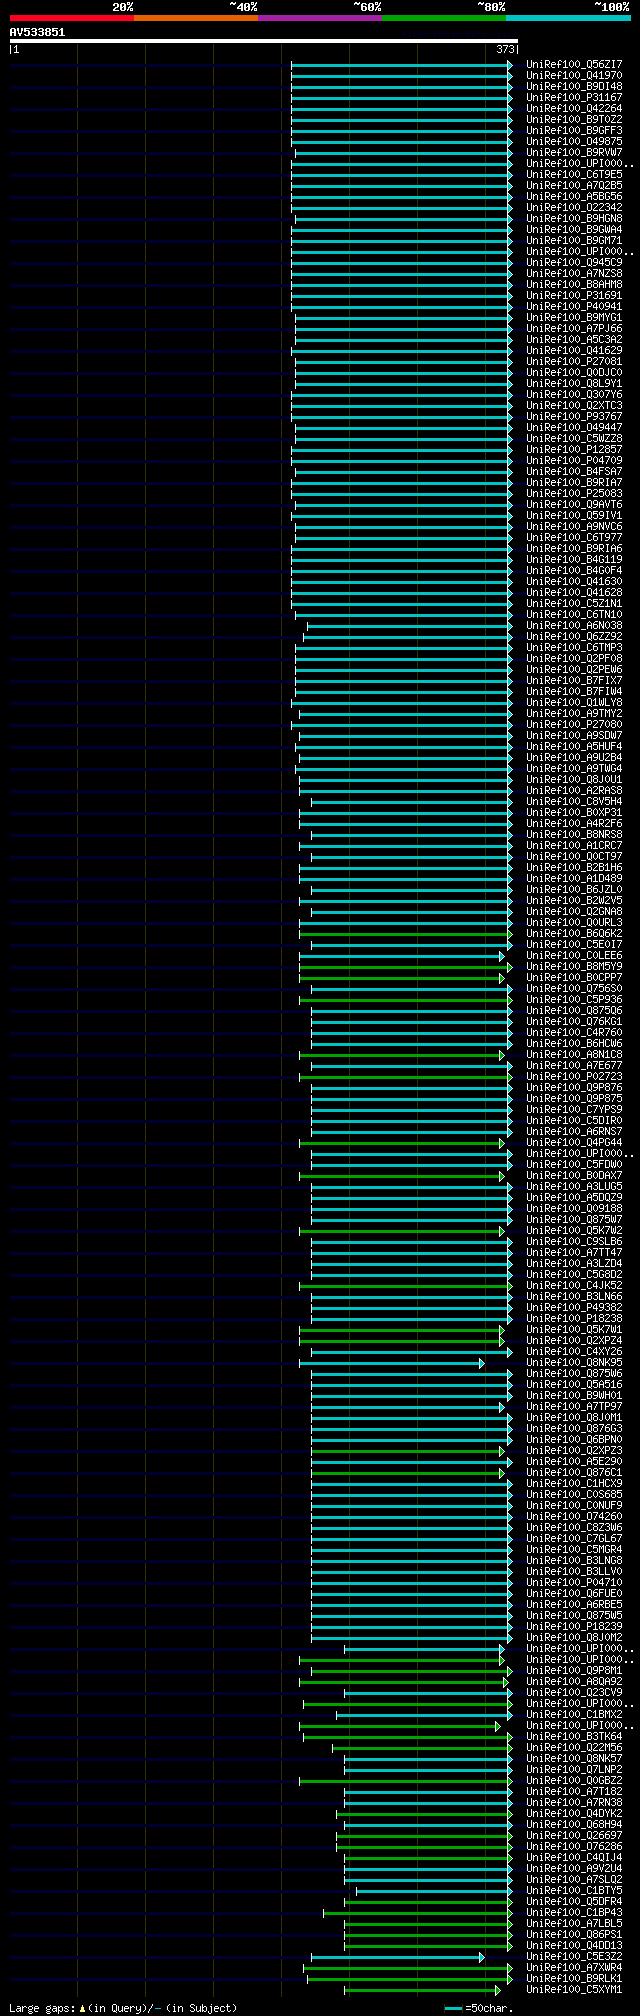Viewport: 640px width, 2016px height.
Task: Select the label UniRef100_C5MGR4
Action: (574, 1549)
